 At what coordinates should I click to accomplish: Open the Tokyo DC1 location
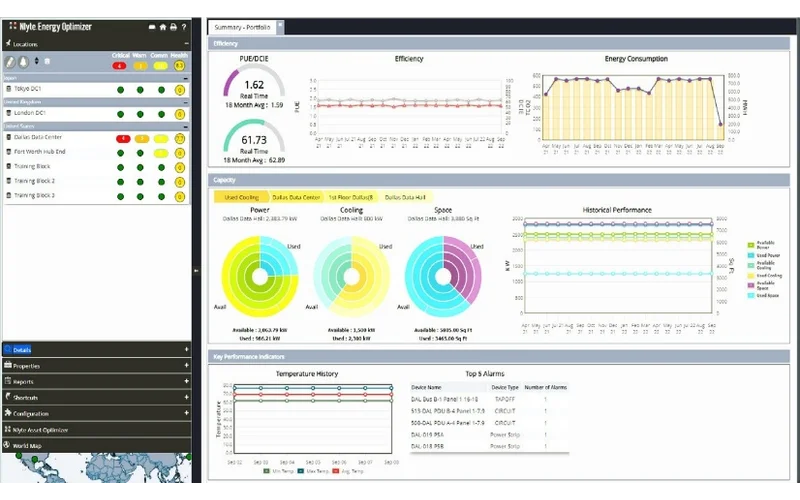(28, 89)
